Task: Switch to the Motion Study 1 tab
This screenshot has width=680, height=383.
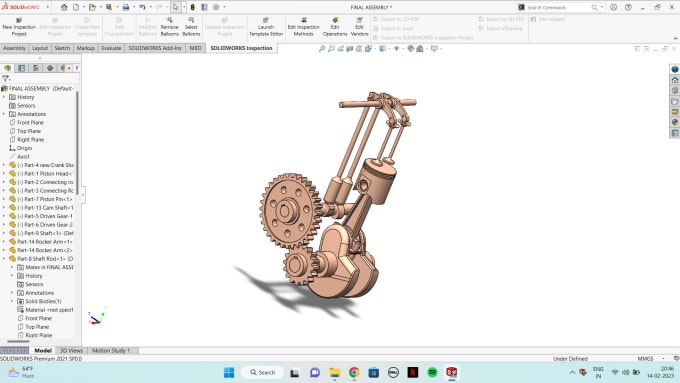Action: coord(111,350)
